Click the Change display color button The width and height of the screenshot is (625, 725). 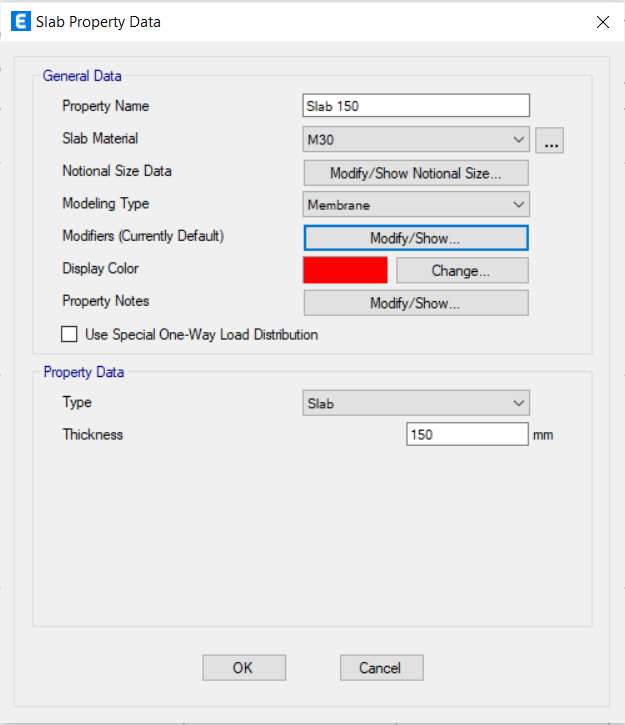click(462, 270)
